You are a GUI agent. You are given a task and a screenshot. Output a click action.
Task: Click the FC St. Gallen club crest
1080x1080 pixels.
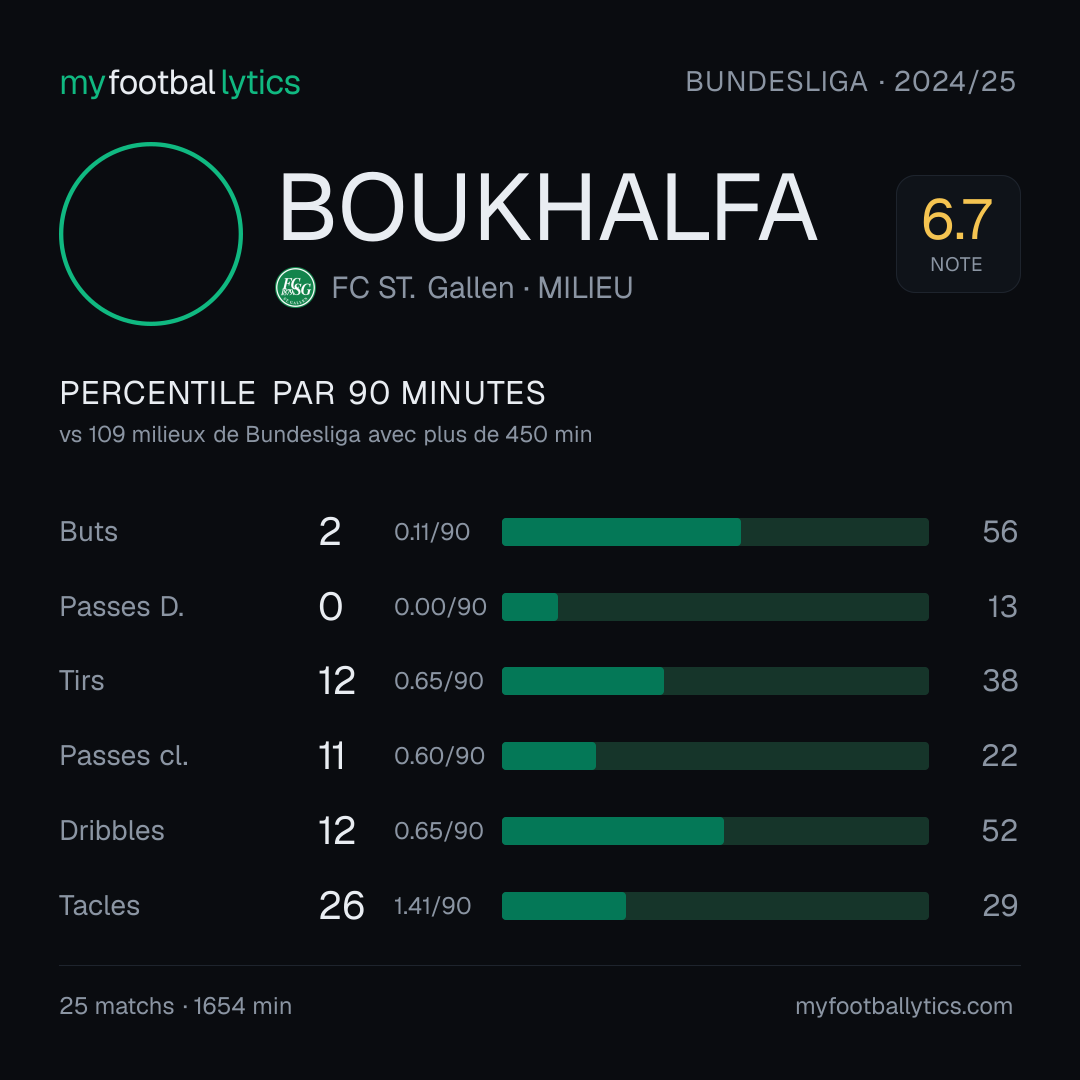pyautogui.click(x=295, y=287)
